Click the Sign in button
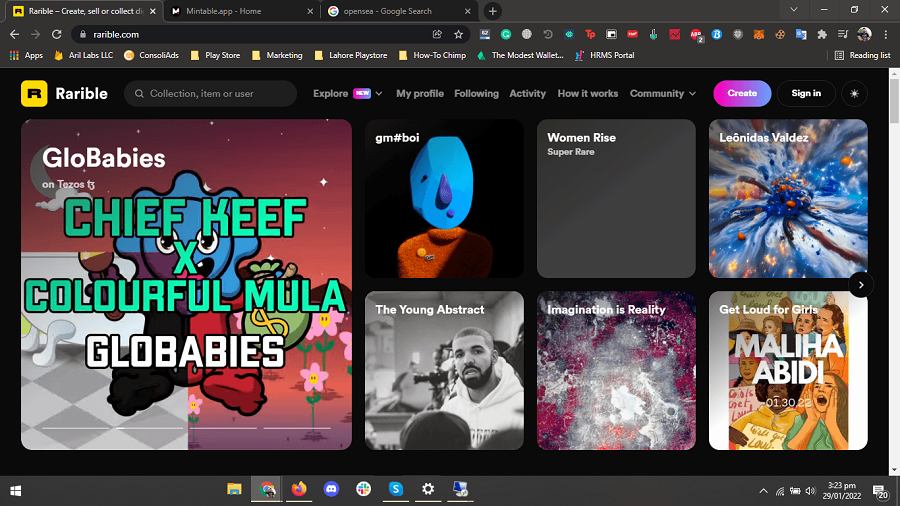Screen dimensions: 900x506 tap(806, 94)
